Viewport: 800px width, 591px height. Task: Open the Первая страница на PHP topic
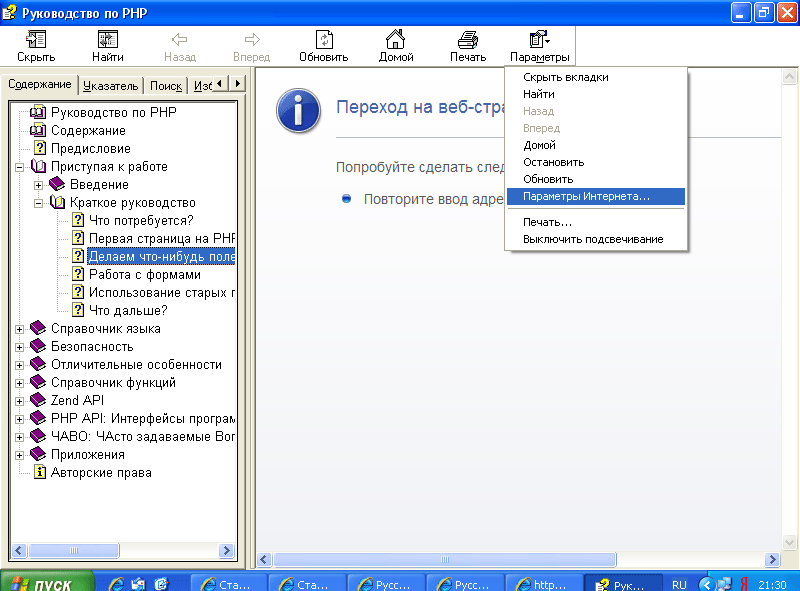click(x=162, y=238)
